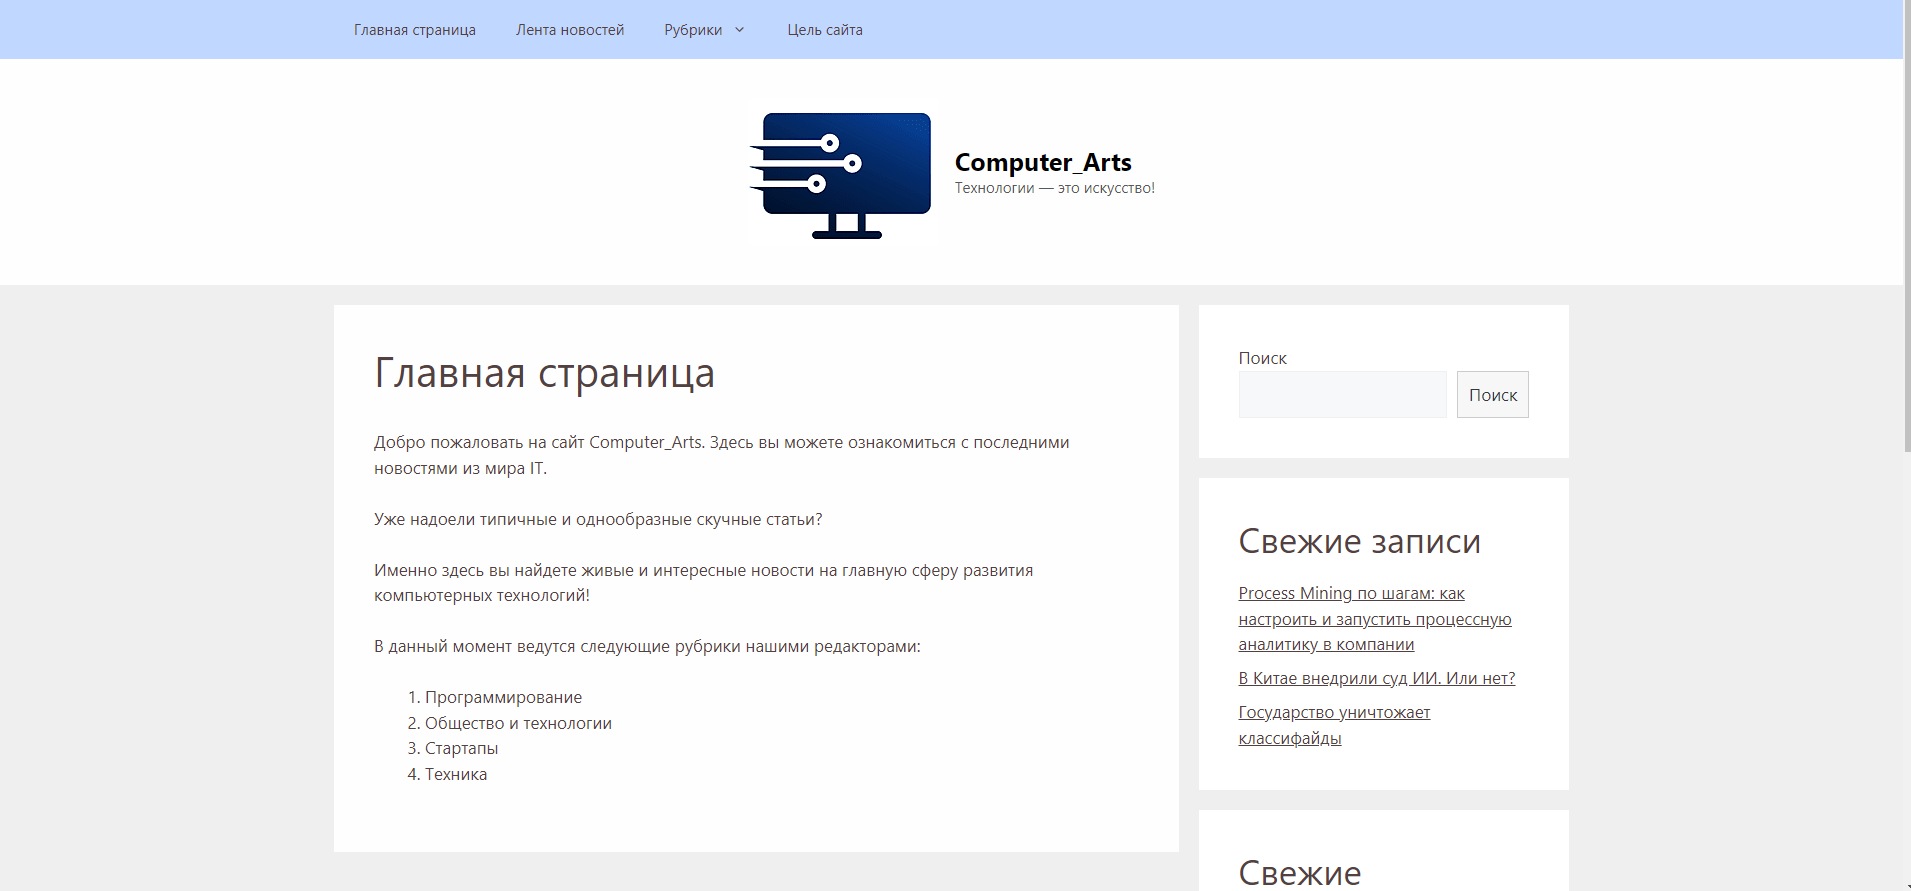Image resolution: width=1911 pixels, height=891 pixels.
Task: Focus the Поиск search input field
Action: tap(1342, 395)
